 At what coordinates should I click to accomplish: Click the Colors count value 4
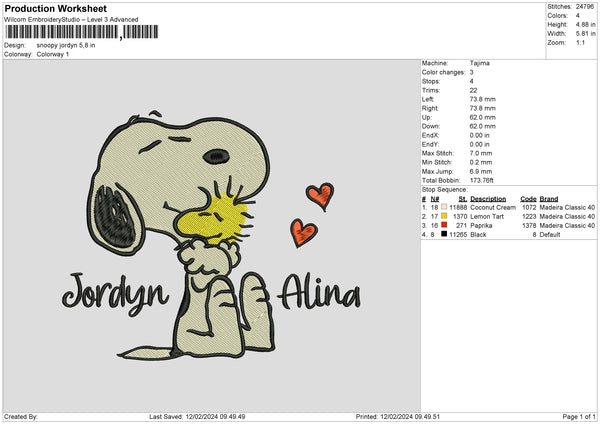(577, 16)
